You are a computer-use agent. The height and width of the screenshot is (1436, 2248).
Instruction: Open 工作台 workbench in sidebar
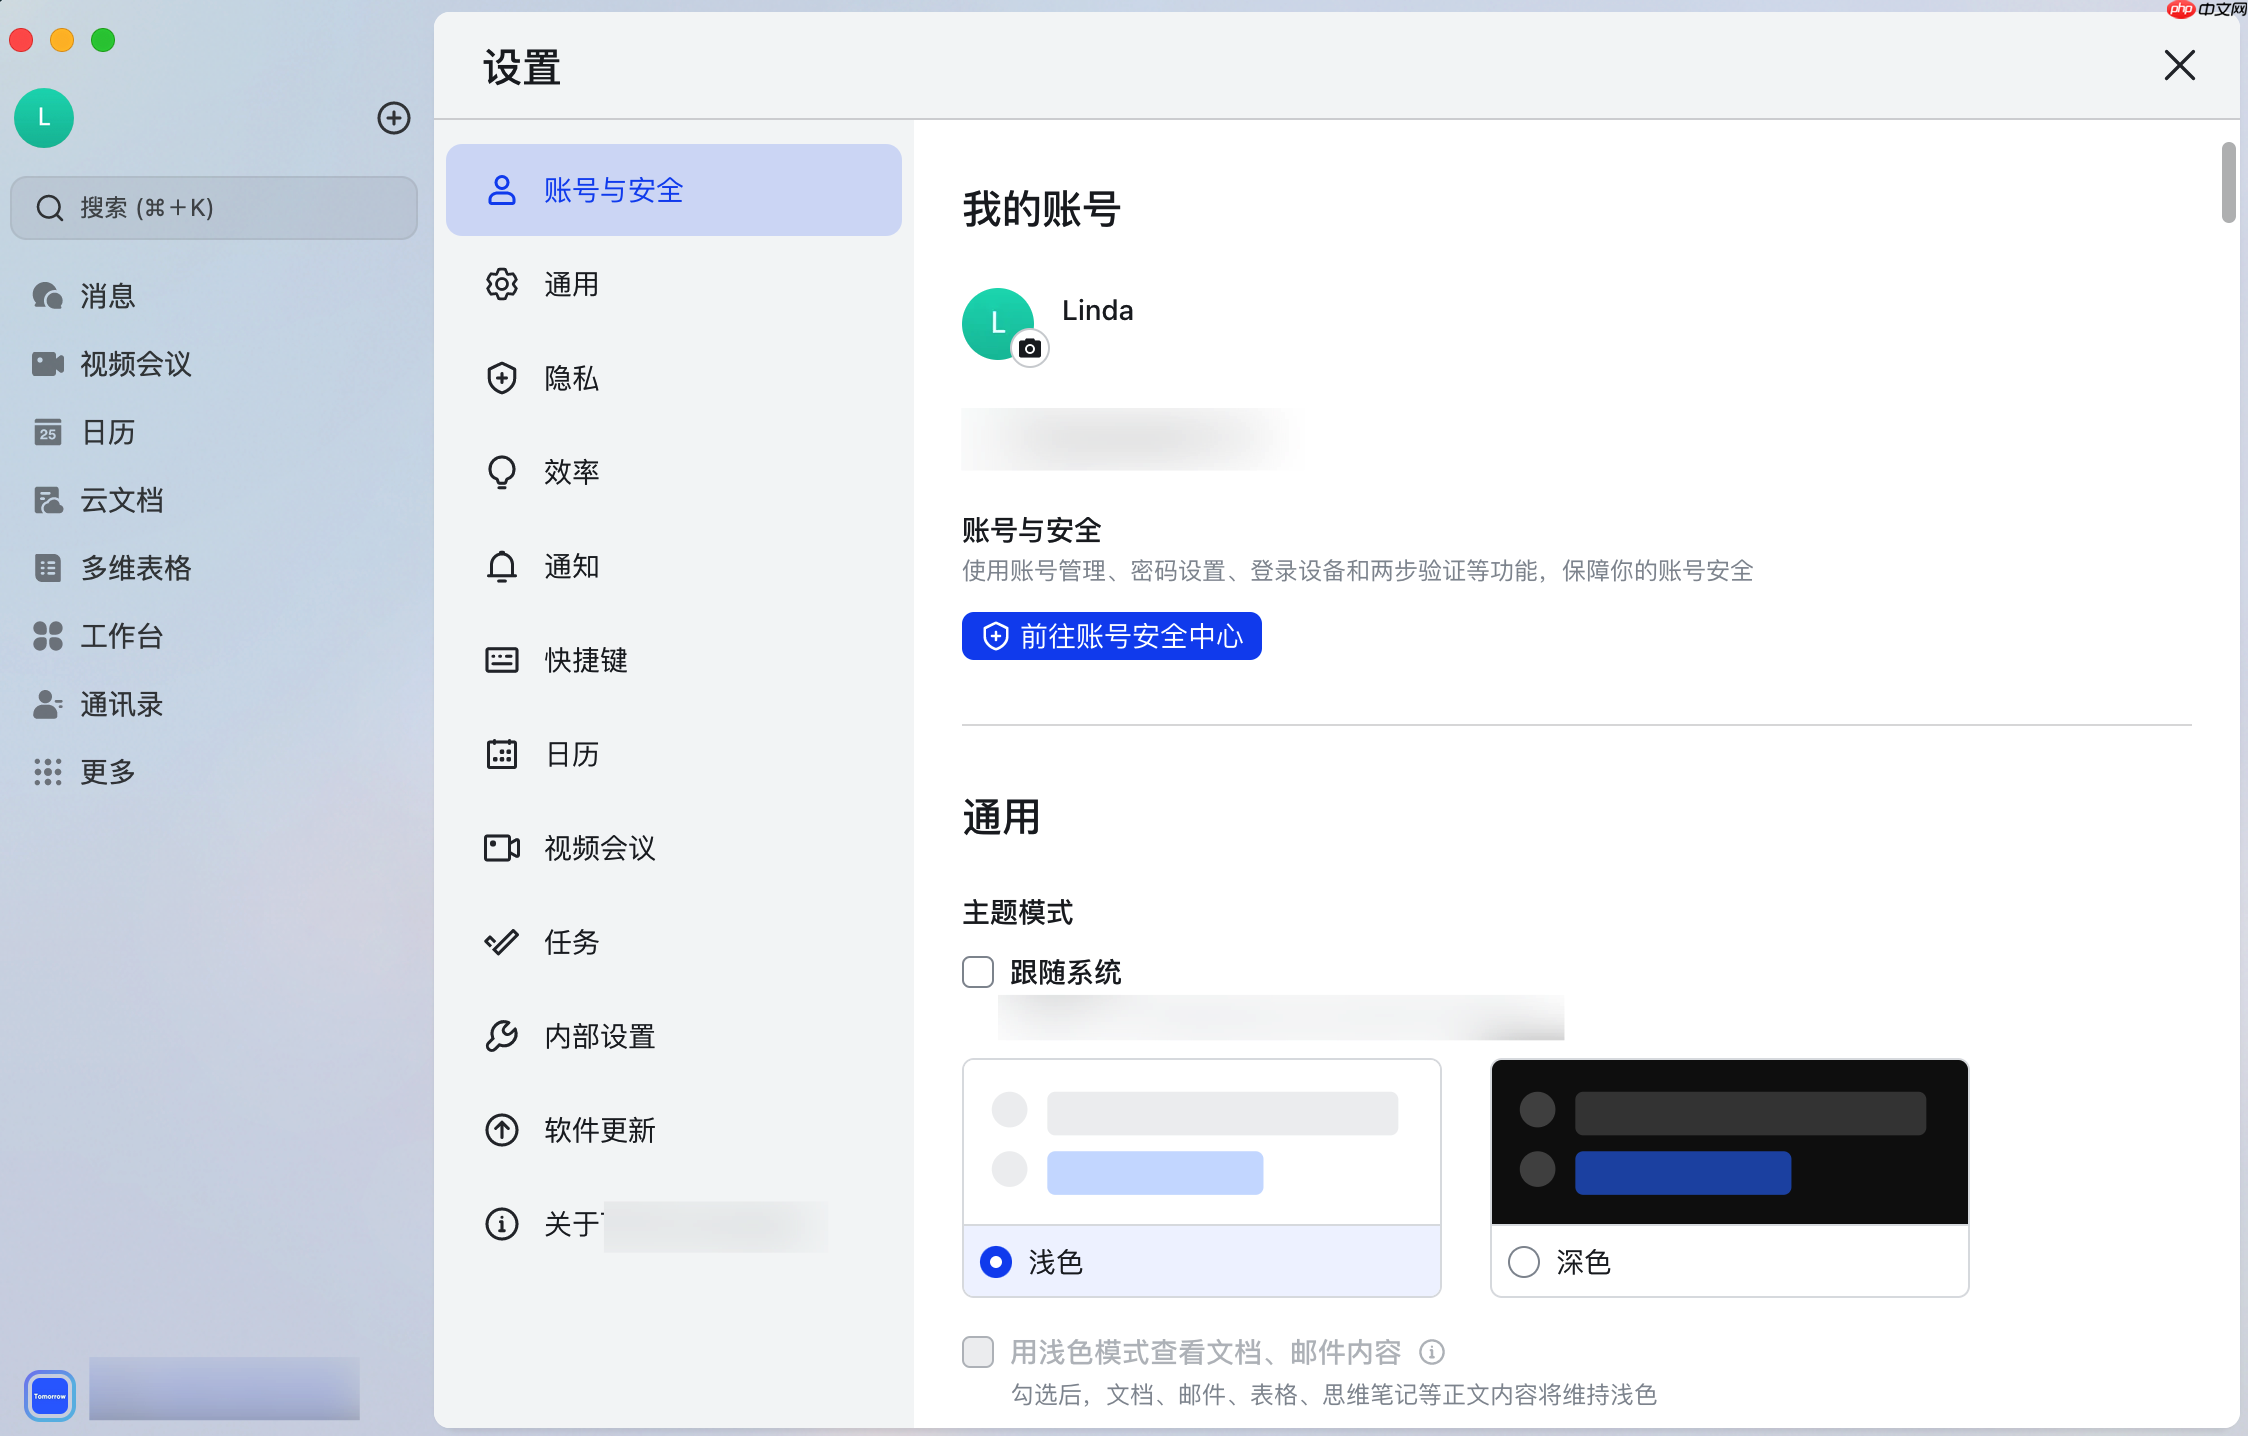coord(121,636)
